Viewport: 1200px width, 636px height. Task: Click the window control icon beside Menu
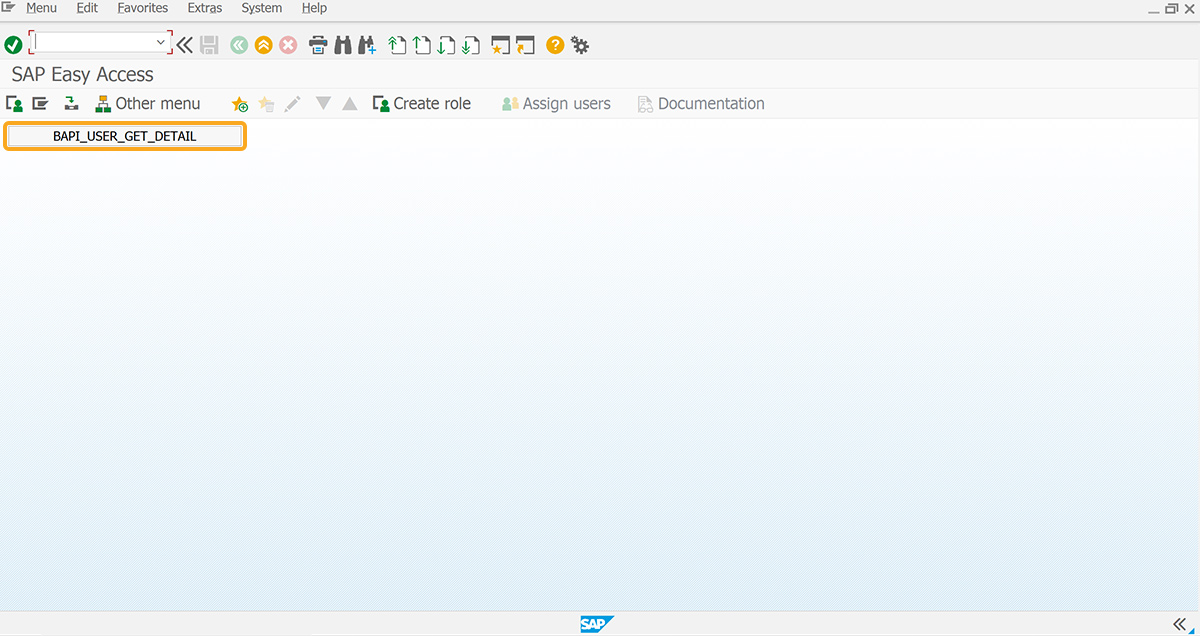pos(8,7)
